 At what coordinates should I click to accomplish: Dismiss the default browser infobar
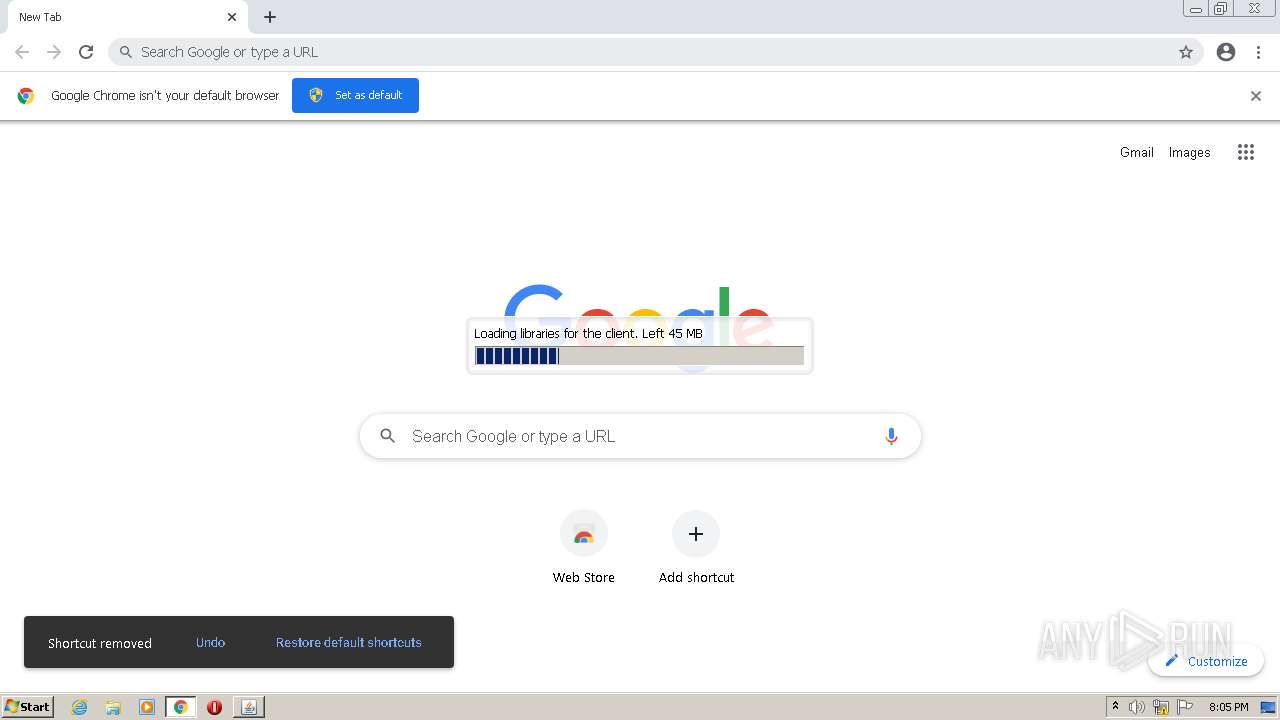pyautogui.click(x=1256, y=96)
